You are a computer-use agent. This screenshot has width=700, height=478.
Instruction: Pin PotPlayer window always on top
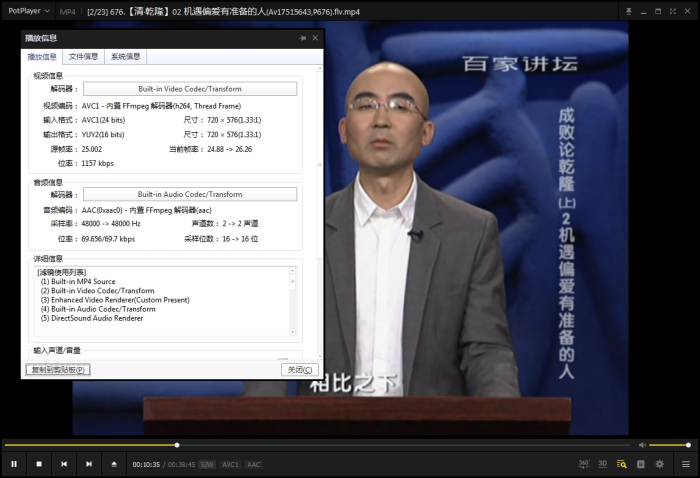click(629, 12)
